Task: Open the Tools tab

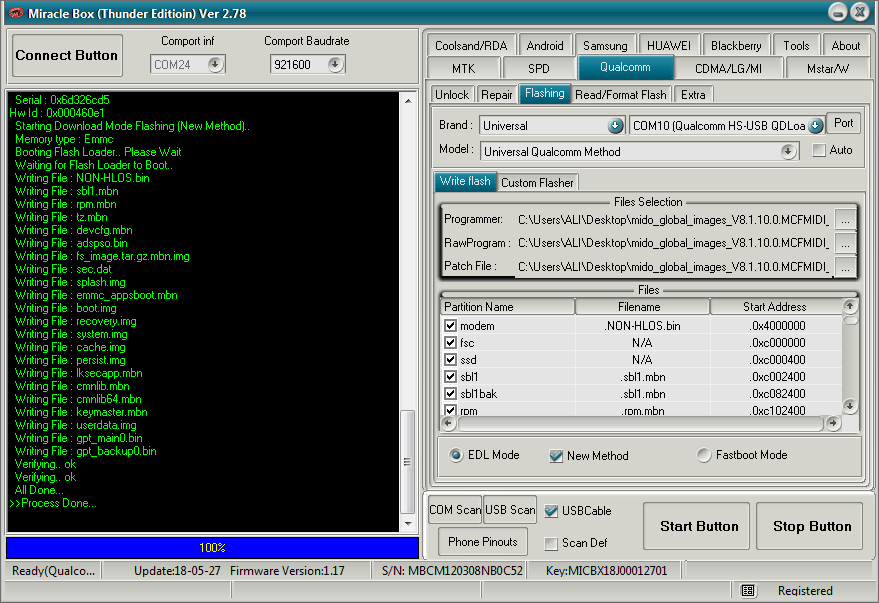Action: click(x=796, y=45)
